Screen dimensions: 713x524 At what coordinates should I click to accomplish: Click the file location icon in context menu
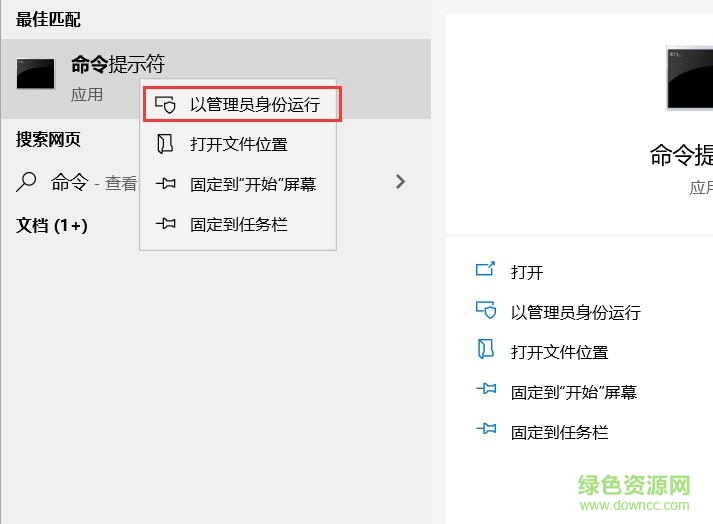(166, 144)
